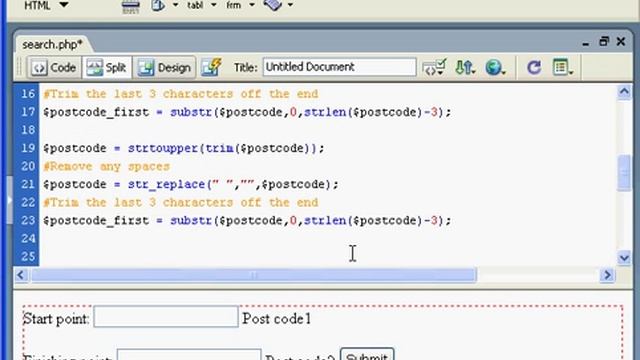Click $postcode_first on line 23
This screenshot has width=640, height=360.
pos(96,221)
